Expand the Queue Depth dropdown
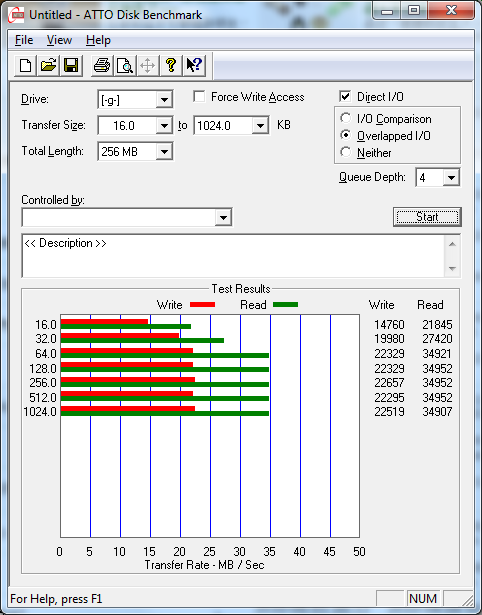 click(451, 178)
